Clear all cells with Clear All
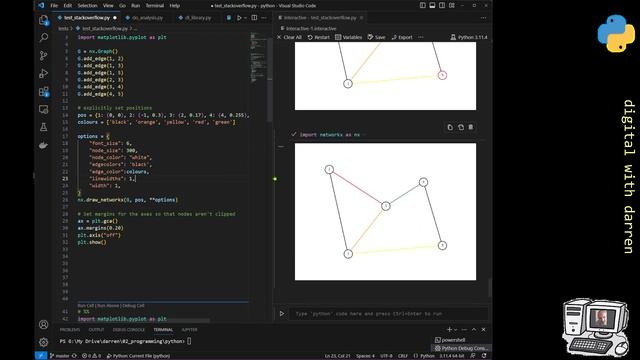The width and height of the screenshot is (640, 360). tap(289, 37)
